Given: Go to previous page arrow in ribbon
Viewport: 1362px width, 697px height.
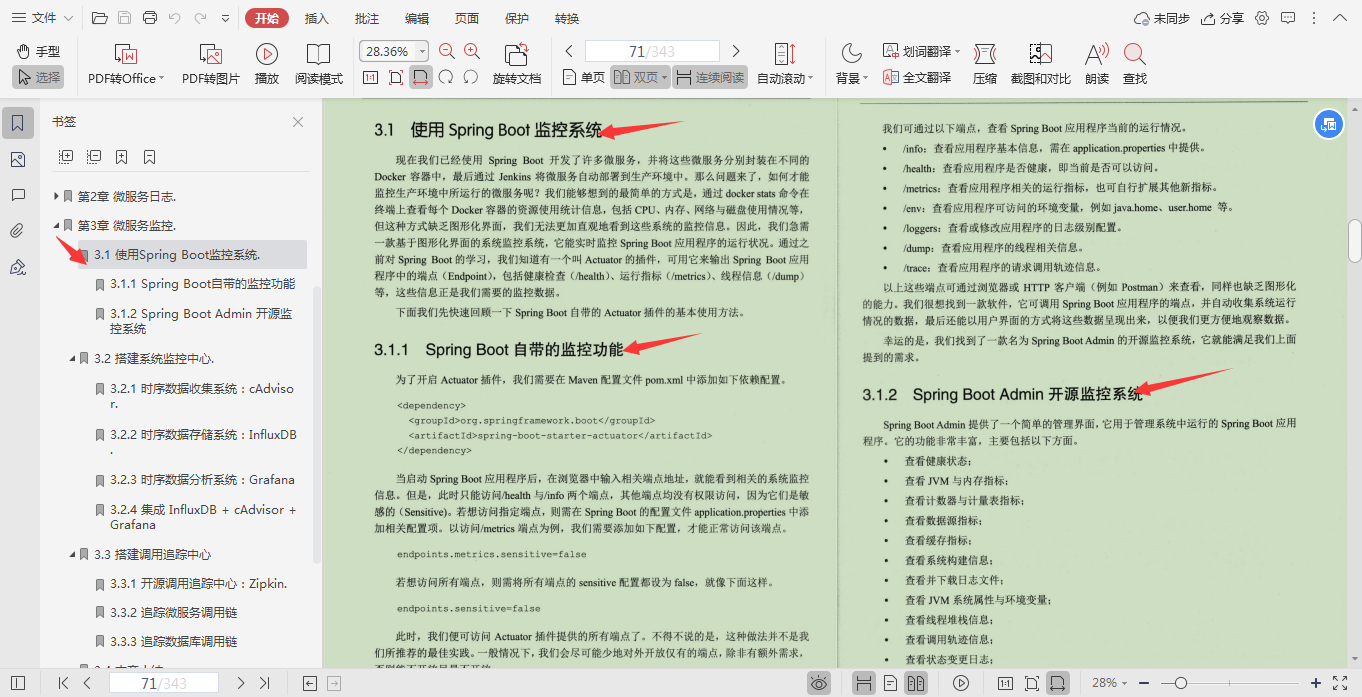Looking at the screenshot, I should (569, 51).
